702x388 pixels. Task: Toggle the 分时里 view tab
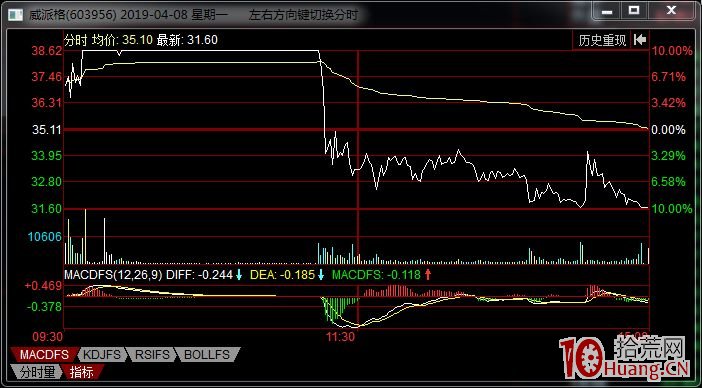(x=37, y=371)
